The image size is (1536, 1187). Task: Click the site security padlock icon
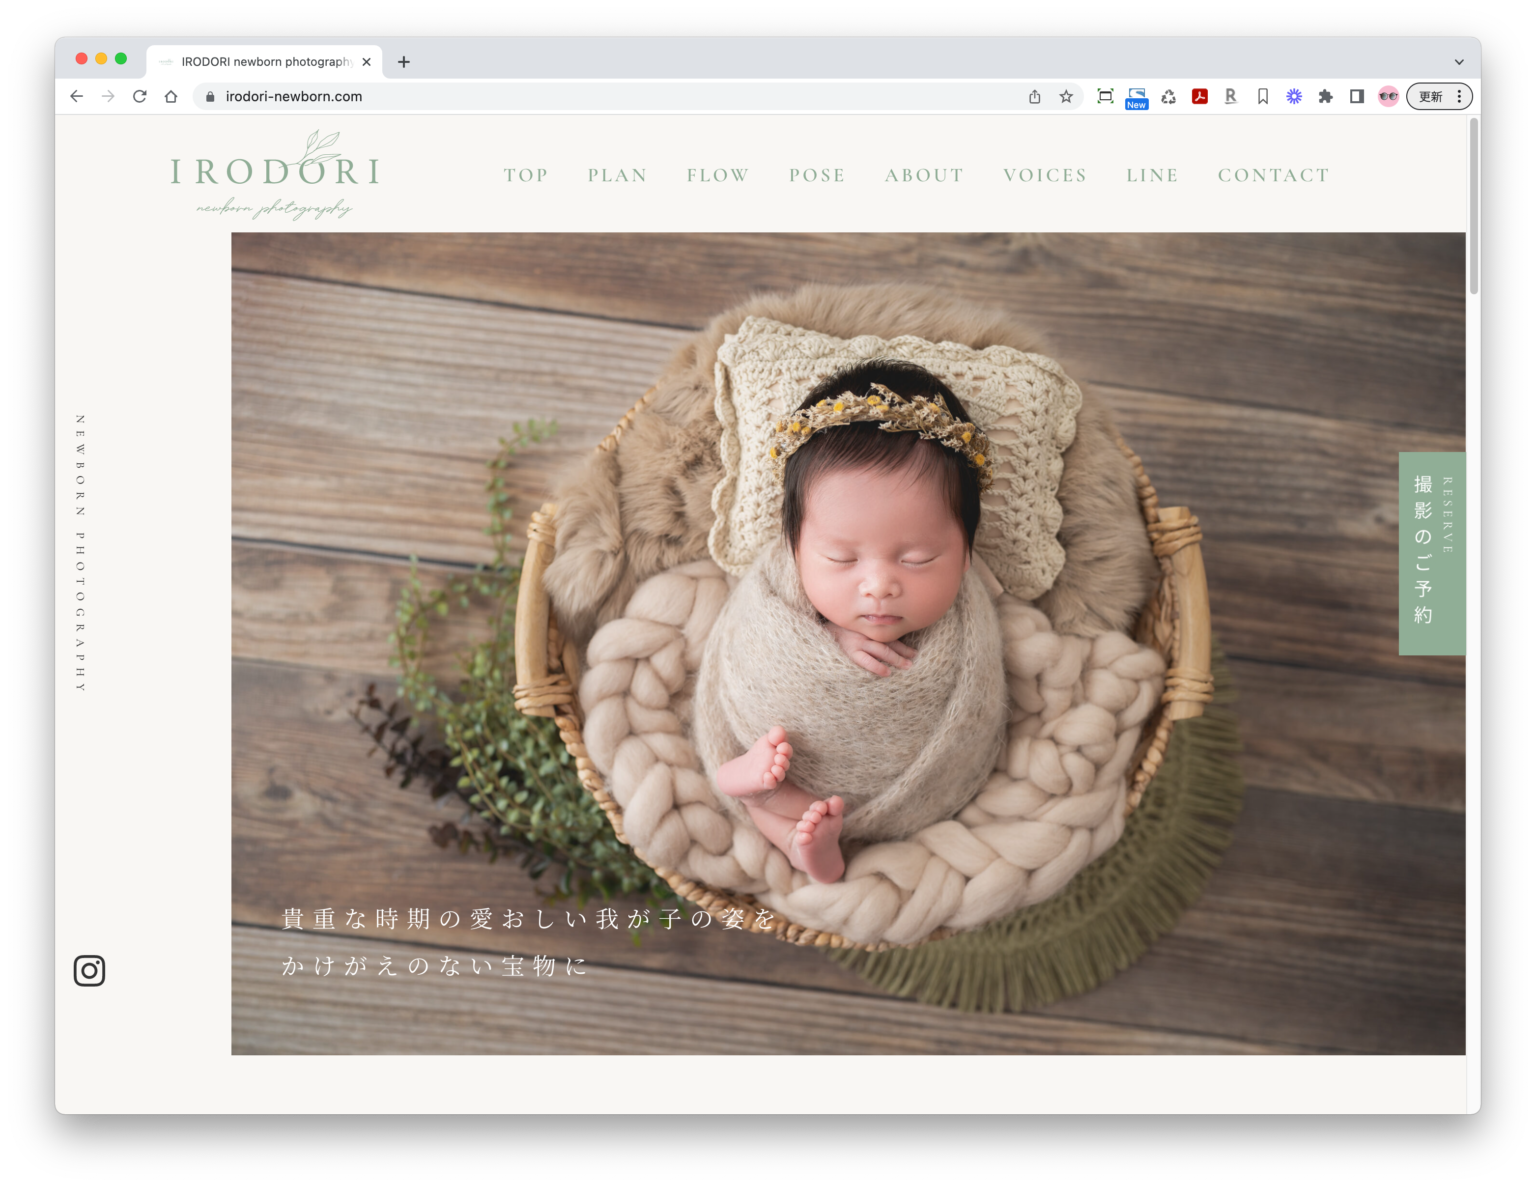pyautogui.click(x=209, y=96)
